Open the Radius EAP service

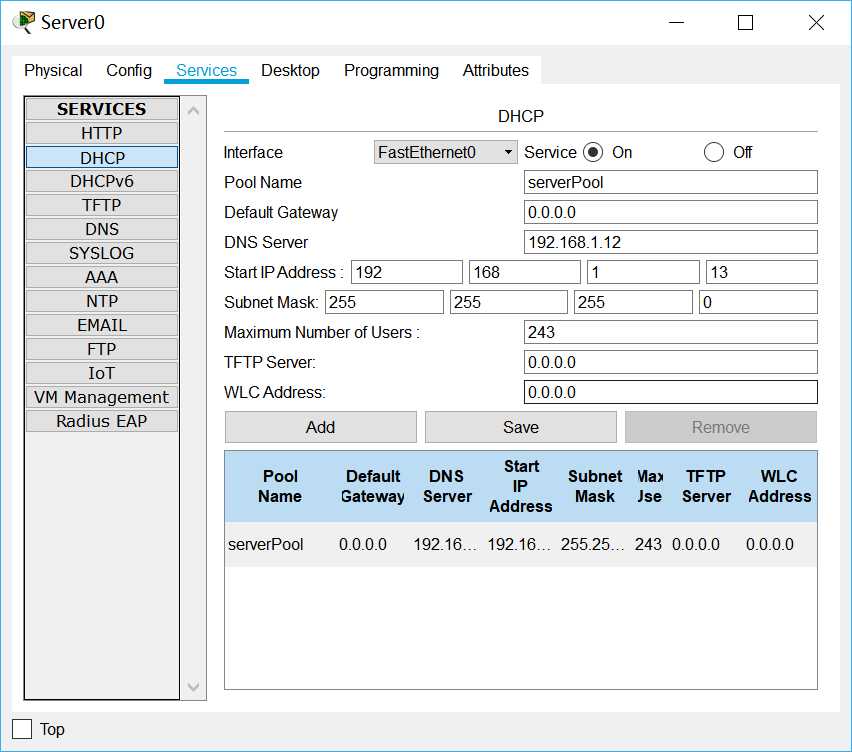pyautogui.click(x=102, y=421)
